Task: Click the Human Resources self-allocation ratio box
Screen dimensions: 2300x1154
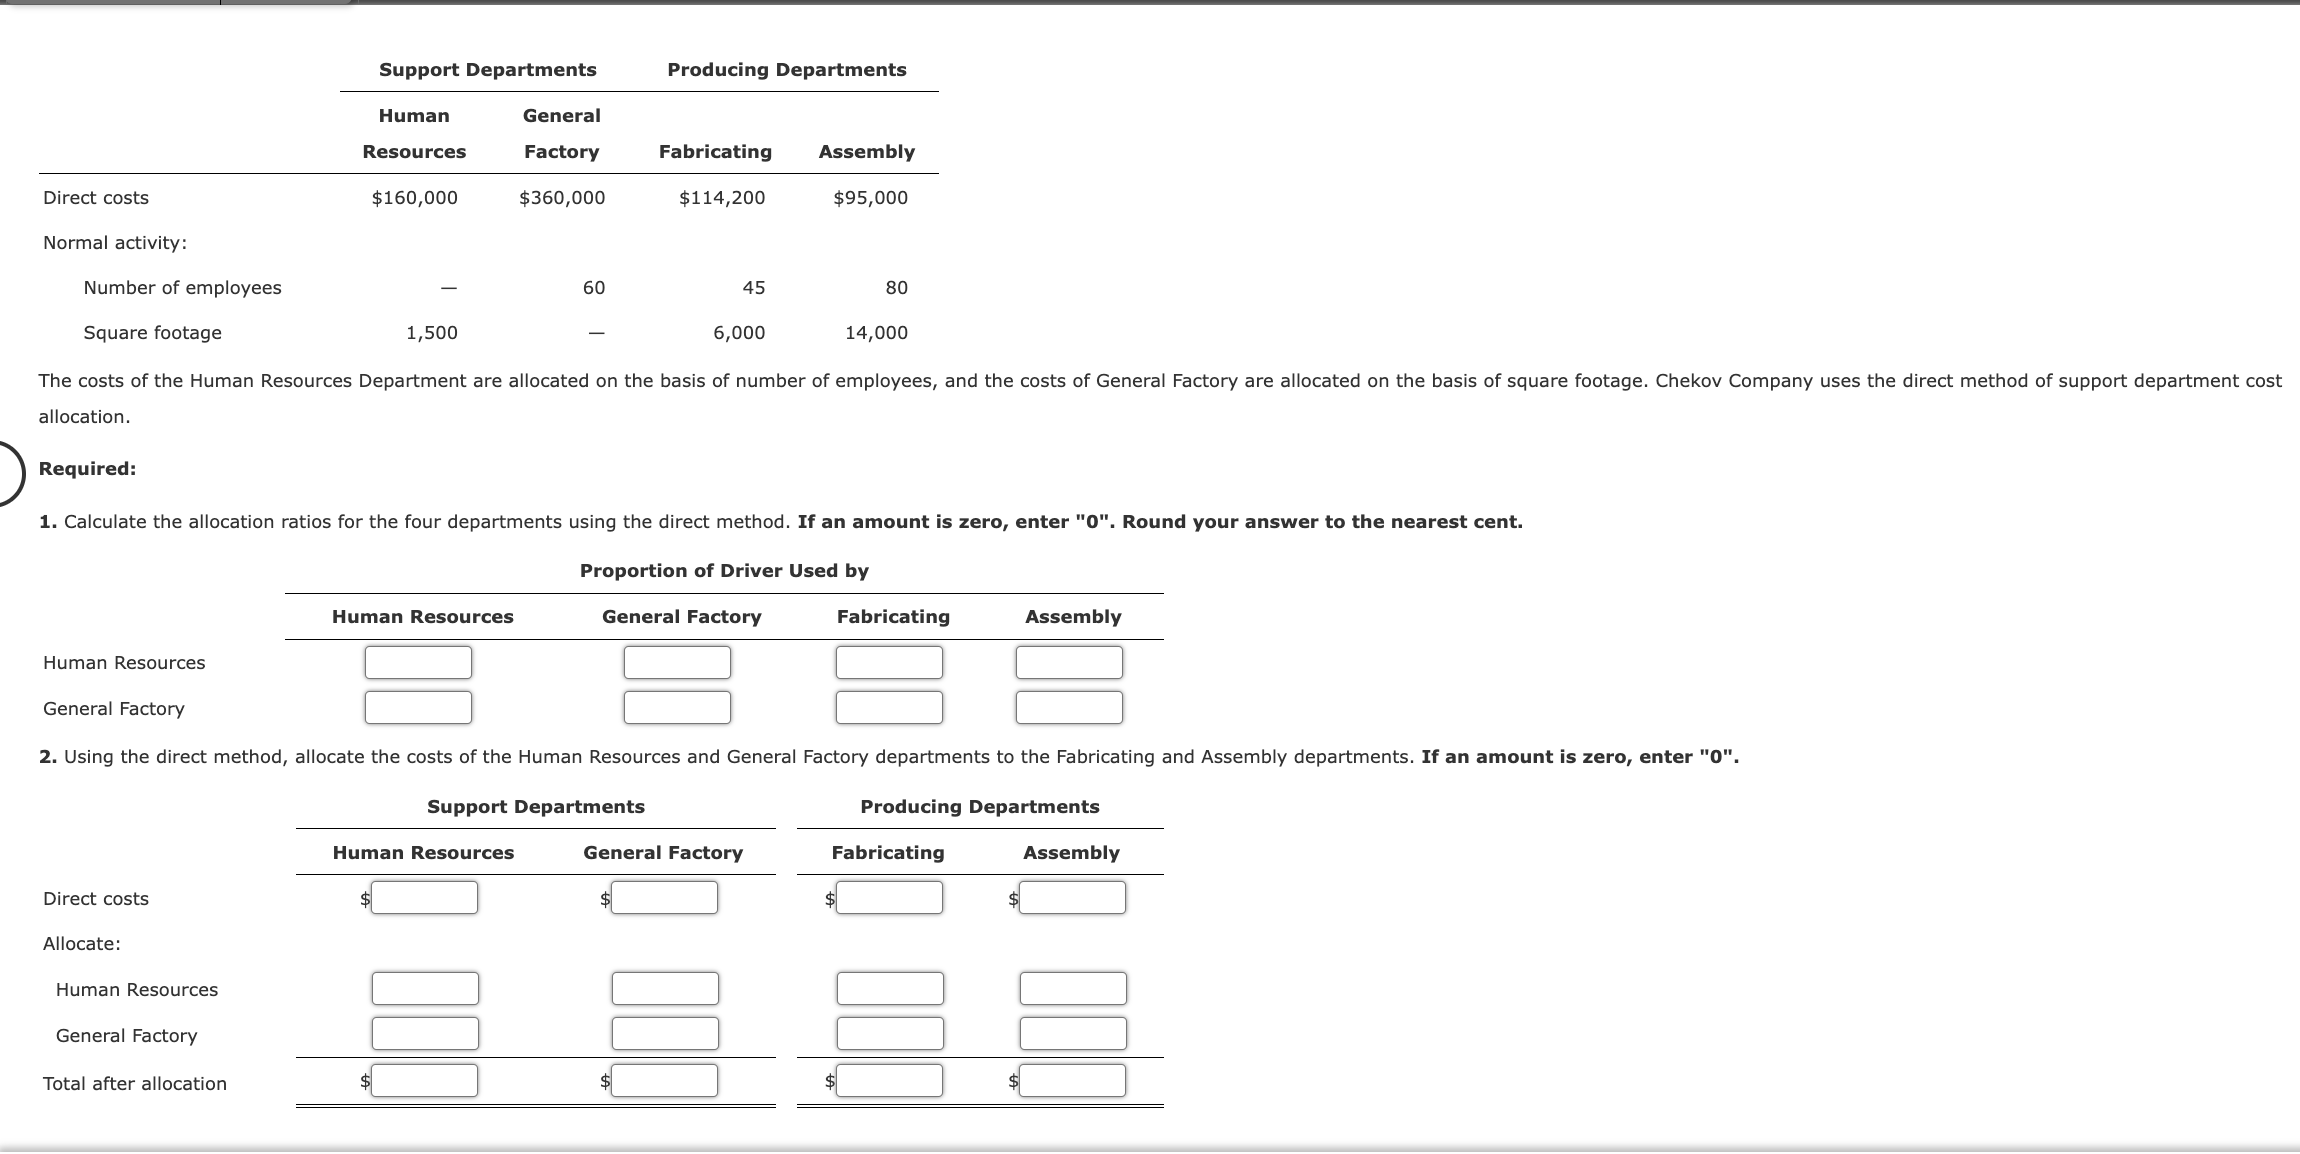Action: [419, 662]
